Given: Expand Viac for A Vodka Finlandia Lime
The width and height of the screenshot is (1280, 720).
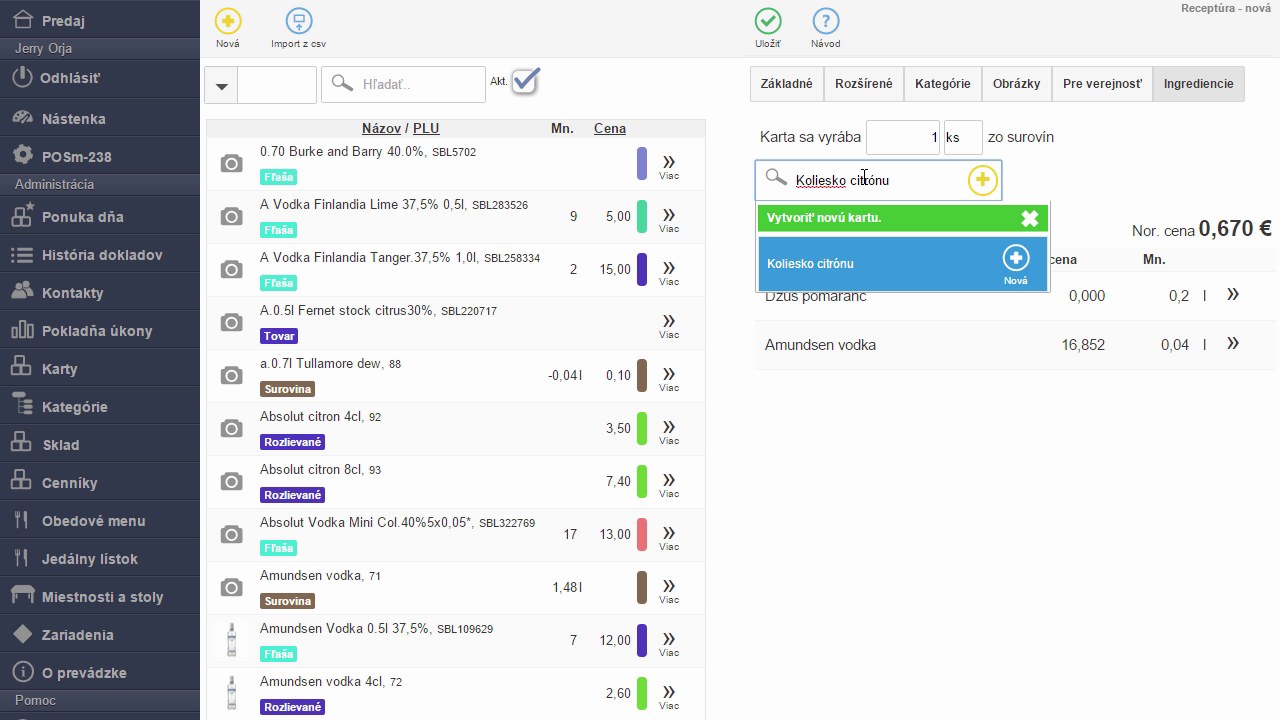Looking at the screenshot, I should pyautogui.click(x=669, y=218).
